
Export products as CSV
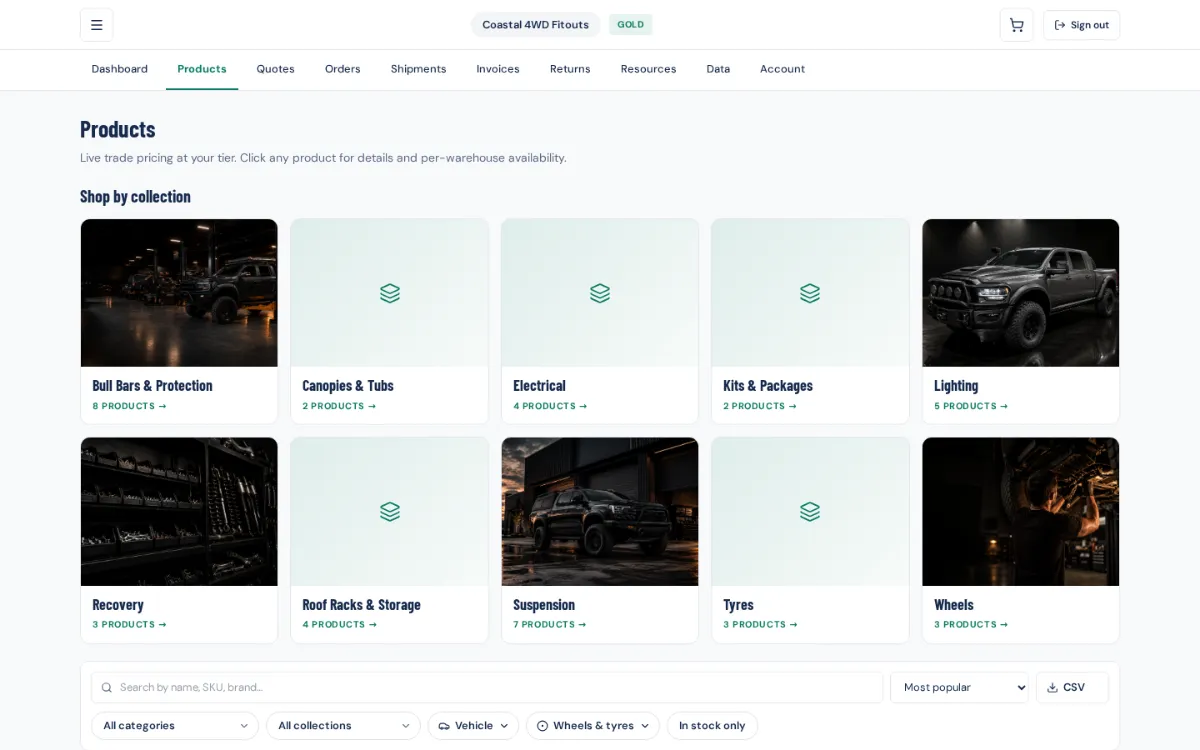1072,687
